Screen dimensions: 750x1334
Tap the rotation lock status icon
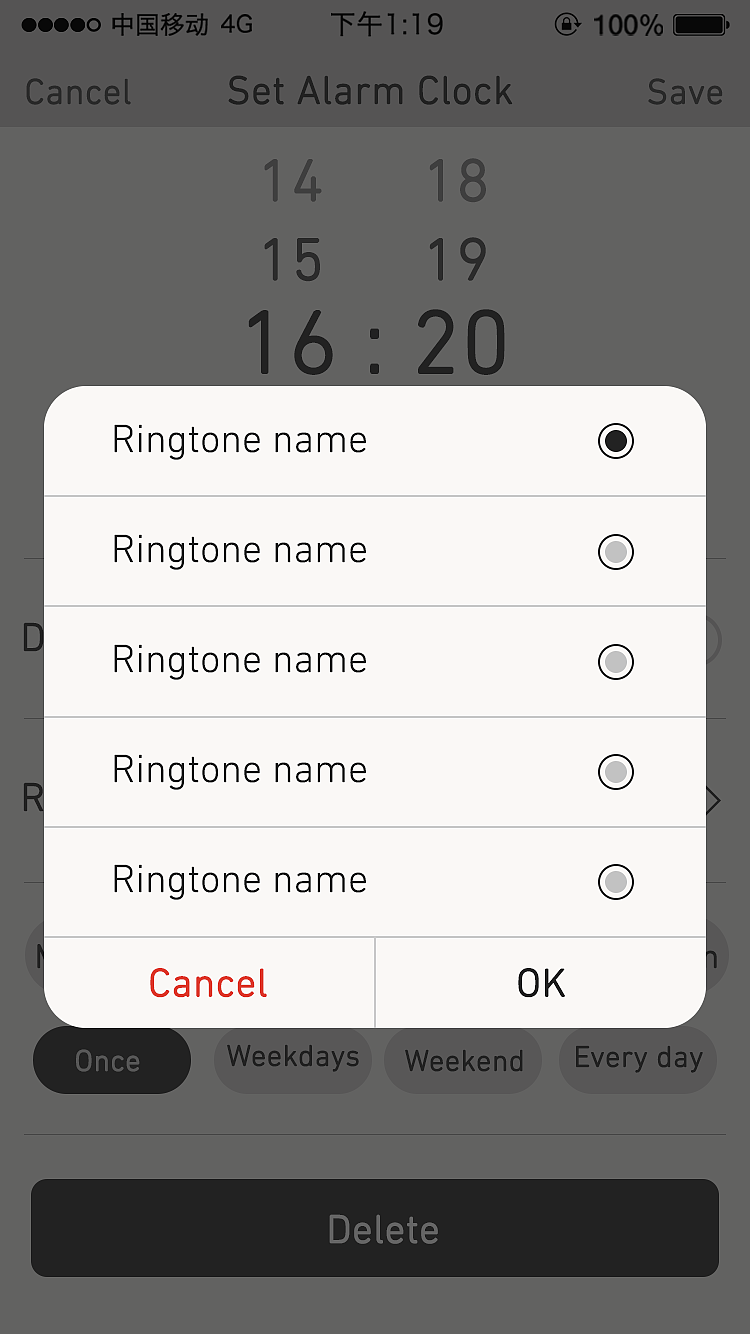pos(567,24)
